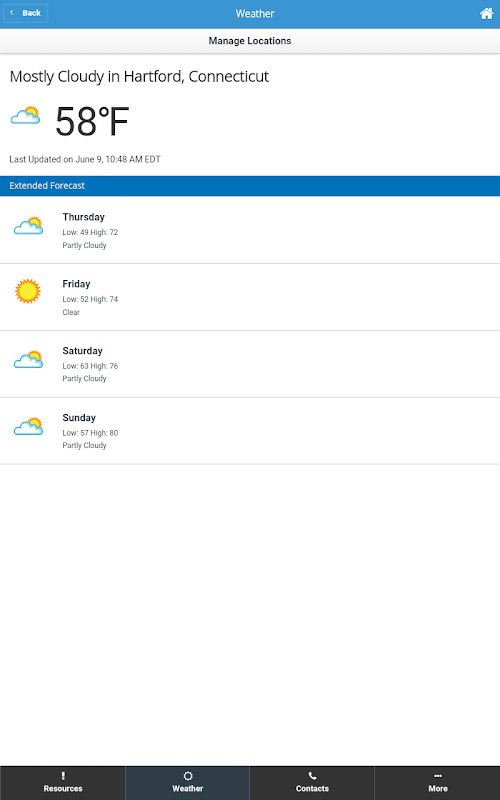This screenshot has width=500, height=800.
Task: Switch to the Weather tab
Action: [x=187, y=783]
